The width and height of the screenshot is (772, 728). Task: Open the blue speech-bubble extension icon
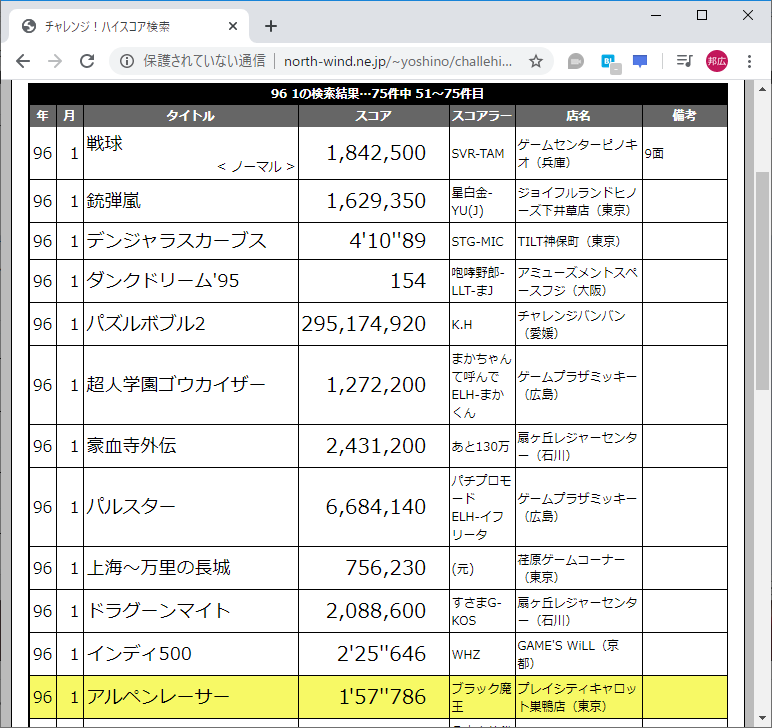click(640, 61)
